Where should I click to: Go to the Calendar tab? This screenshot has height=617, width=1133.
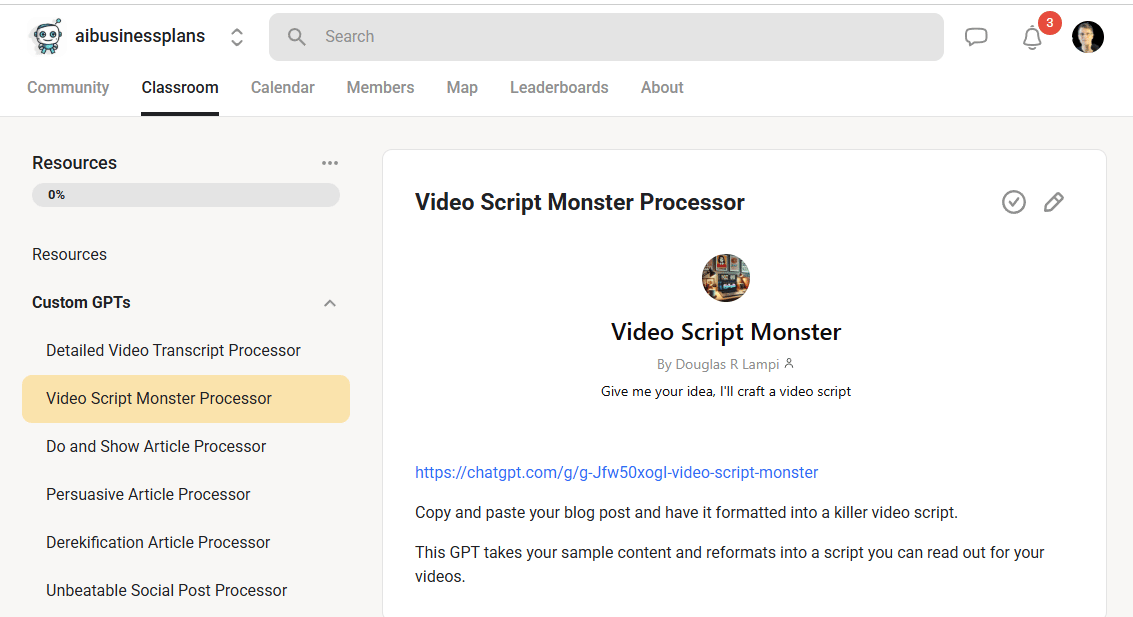pos(283,87)
